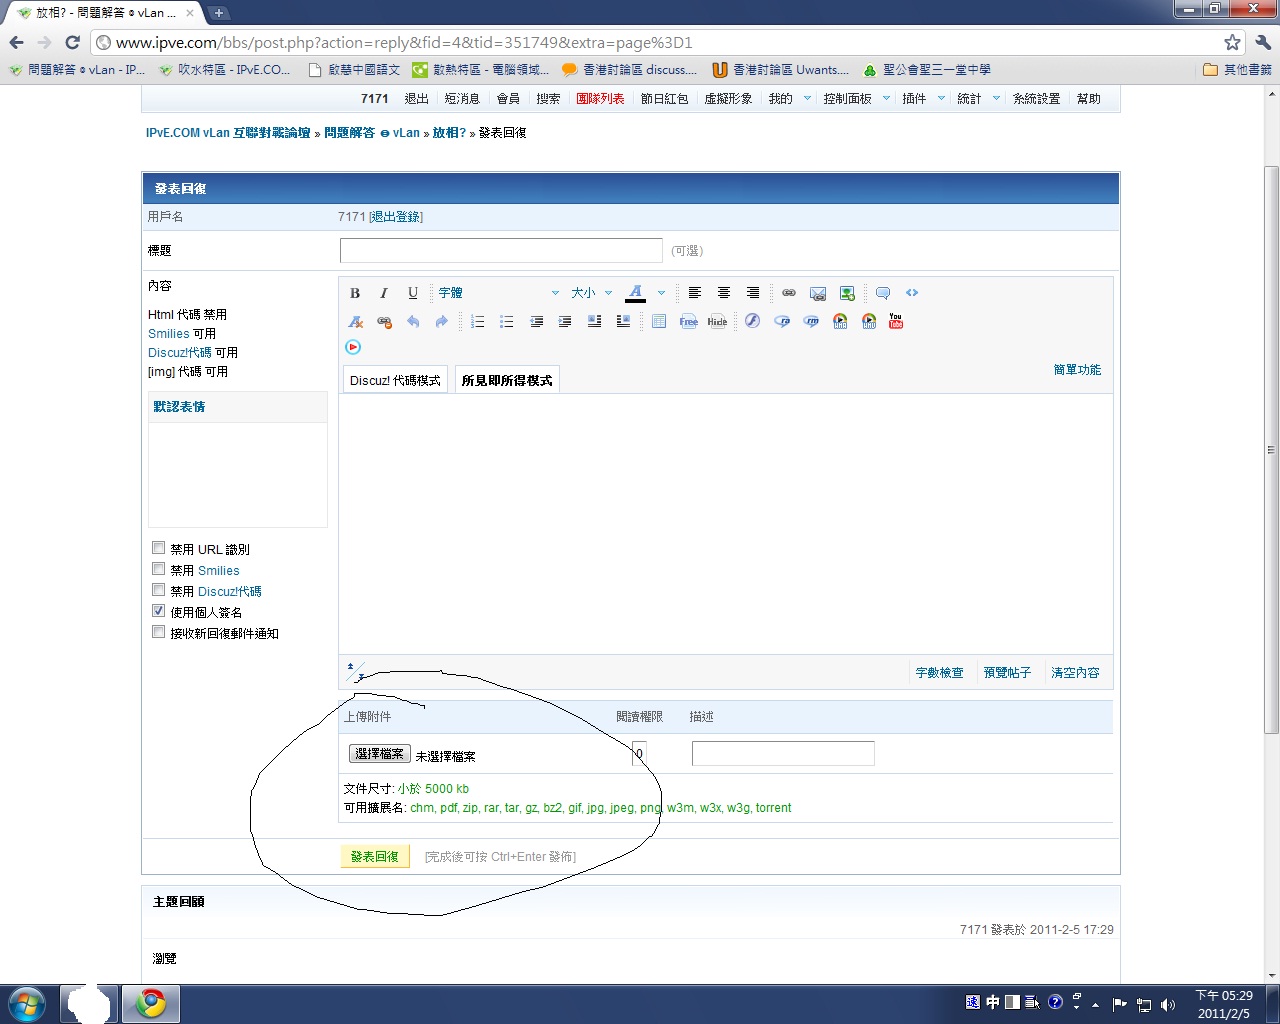Insert an image with the picture icon
The width and height of the screenshot is (1280, 1024).
pyautogui.click(x=847, y=293)
